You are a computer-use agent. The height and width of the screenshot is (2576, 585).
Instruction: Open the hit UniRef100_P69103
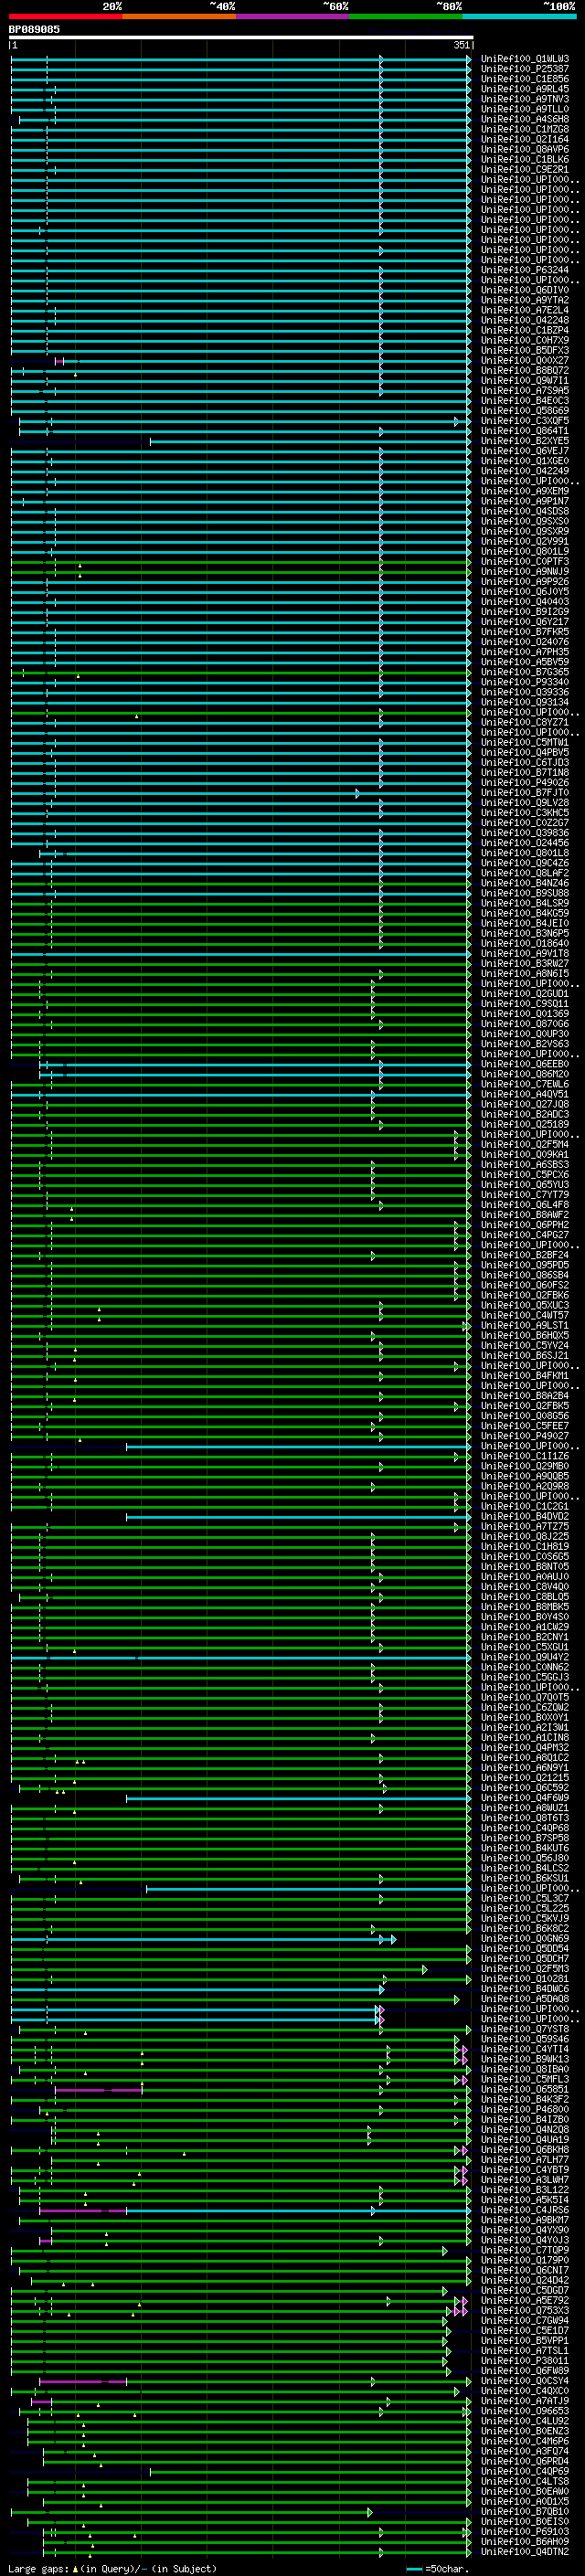pos(525,2531)
